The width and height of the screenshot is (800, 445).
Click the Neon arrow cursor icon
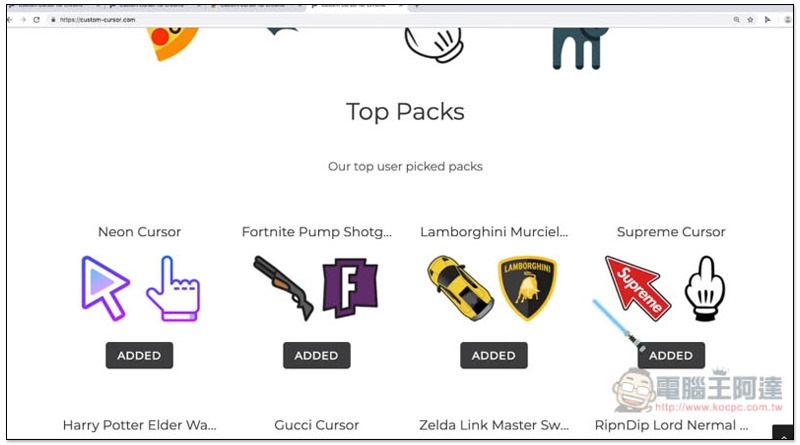[x=105, y=288]
